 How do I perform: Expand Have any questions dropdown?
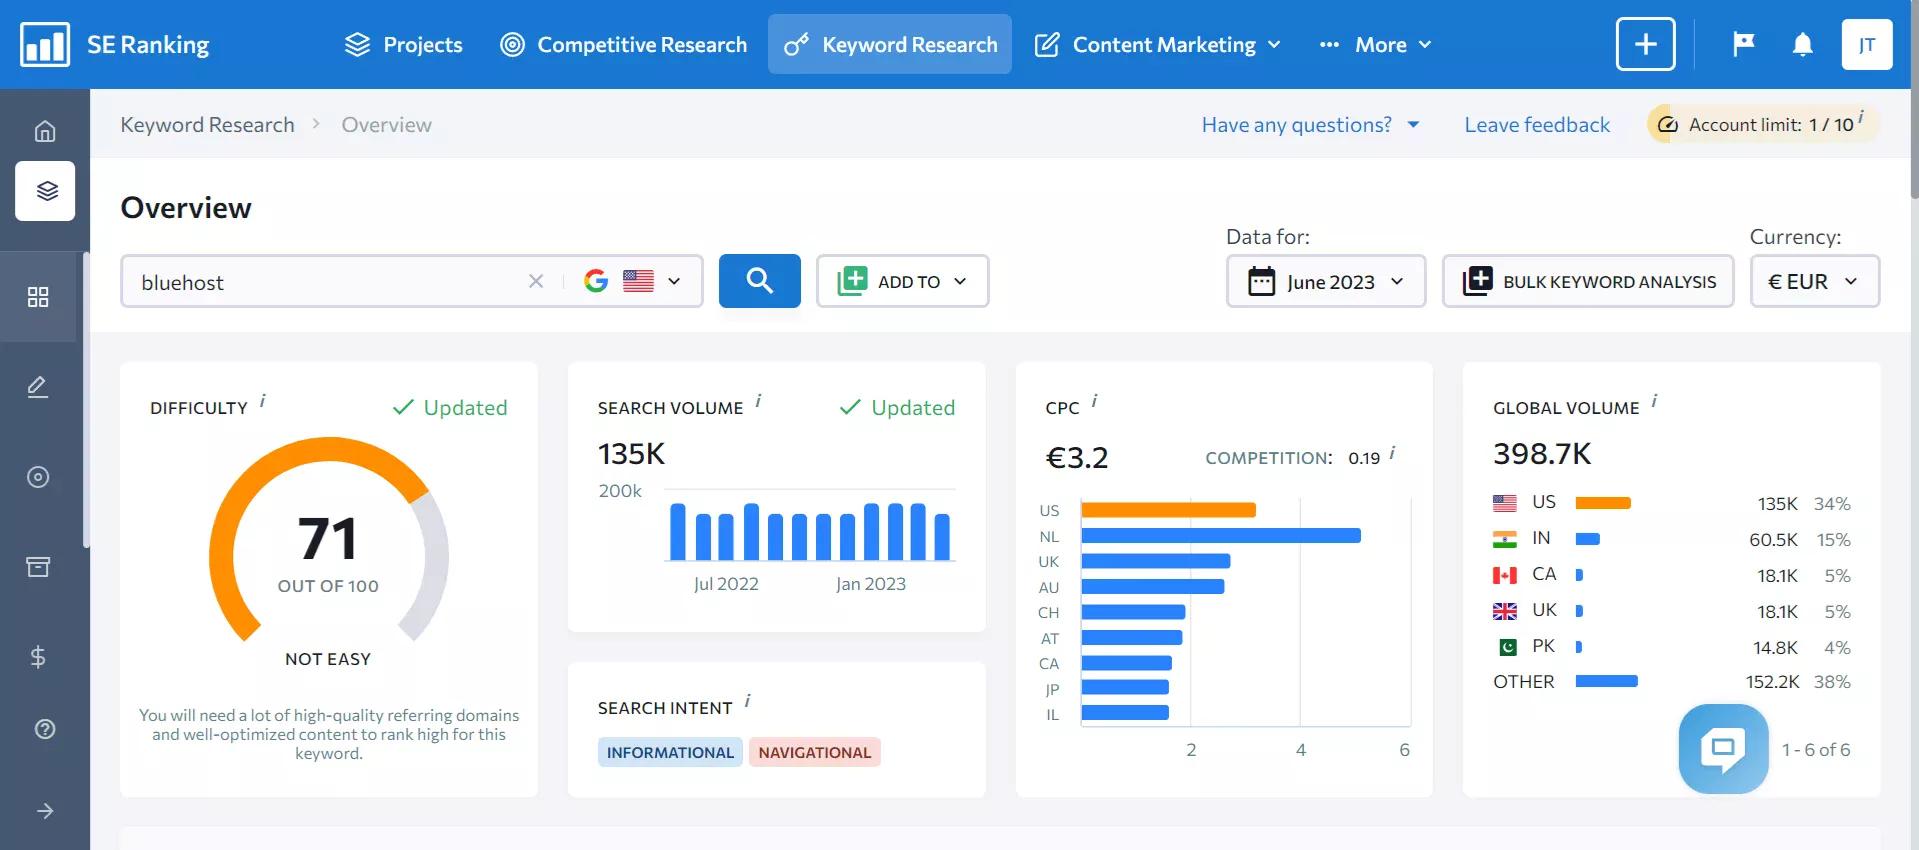[x=1310, y=125]
